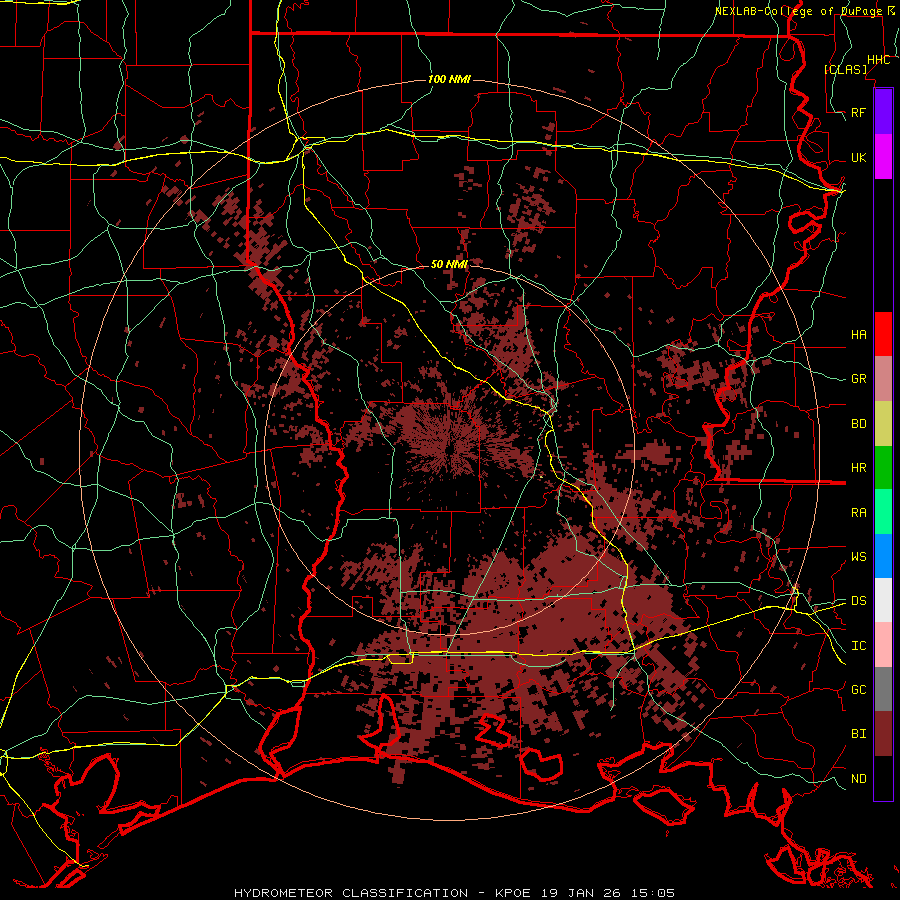Click the RA light green legend block
The width and height of the screenshot is (900, 900).
point(883,512)
